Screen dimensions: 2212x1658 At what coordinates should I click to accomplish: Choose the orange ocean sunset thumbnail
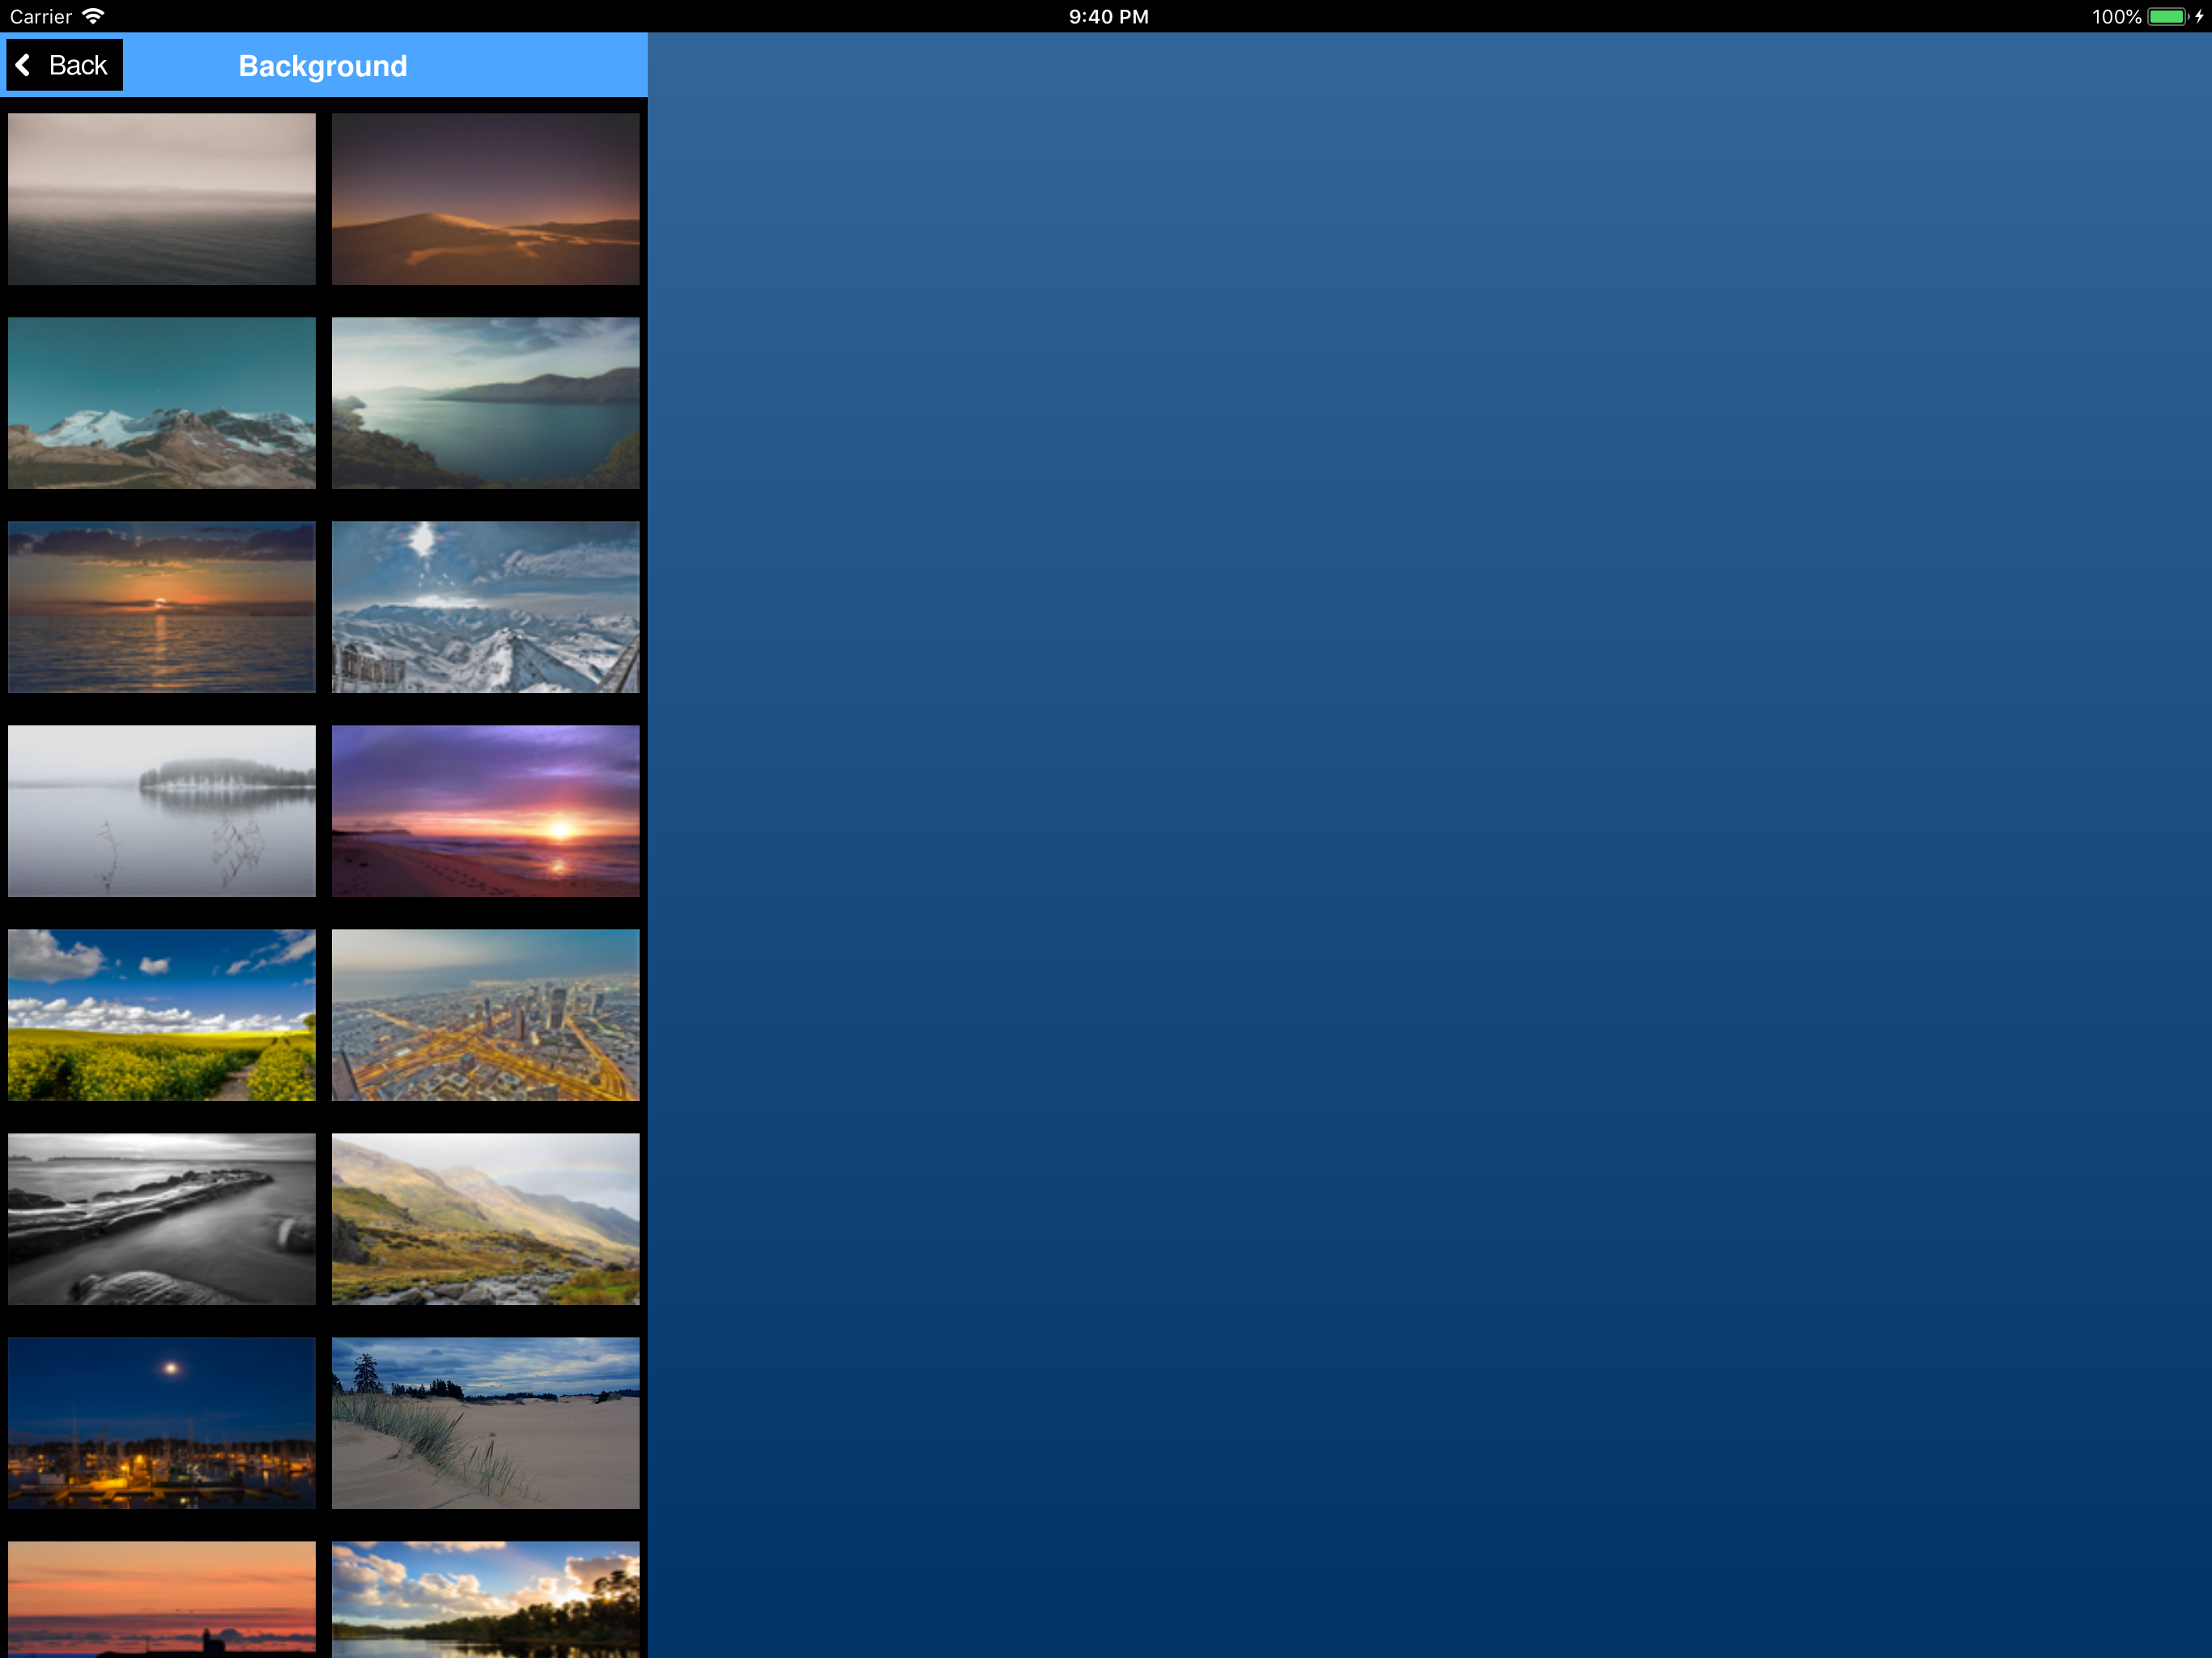[162, 607]
